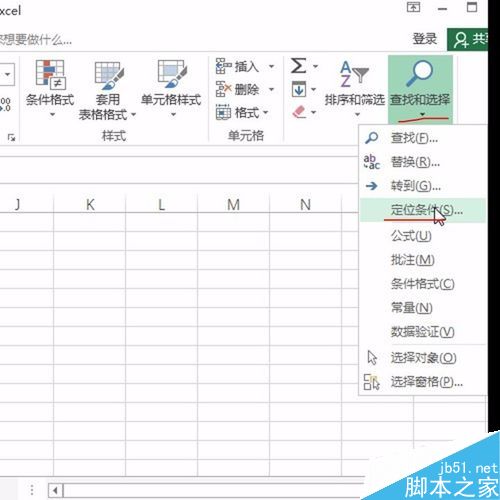The height and width of the screenshot is (500, 500).
Task: Expand the Insert (插入) dropdown arrow
Action: pyautogui.click(x=272, y=66)
